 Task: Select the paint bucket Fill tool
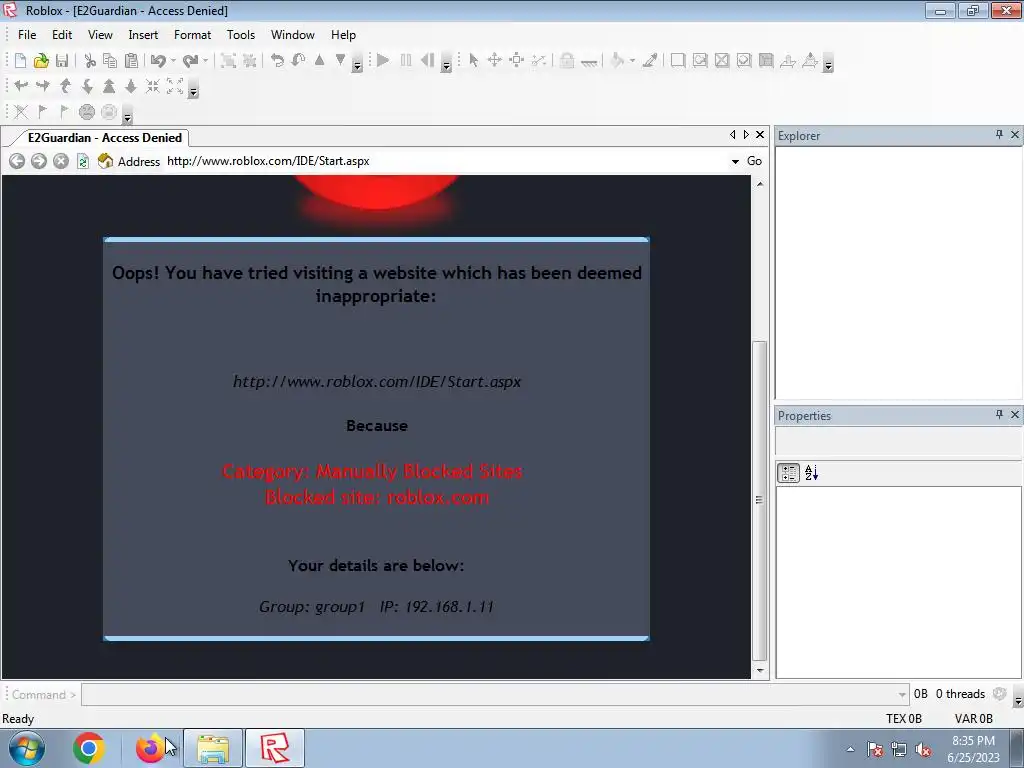coord(617,61)
